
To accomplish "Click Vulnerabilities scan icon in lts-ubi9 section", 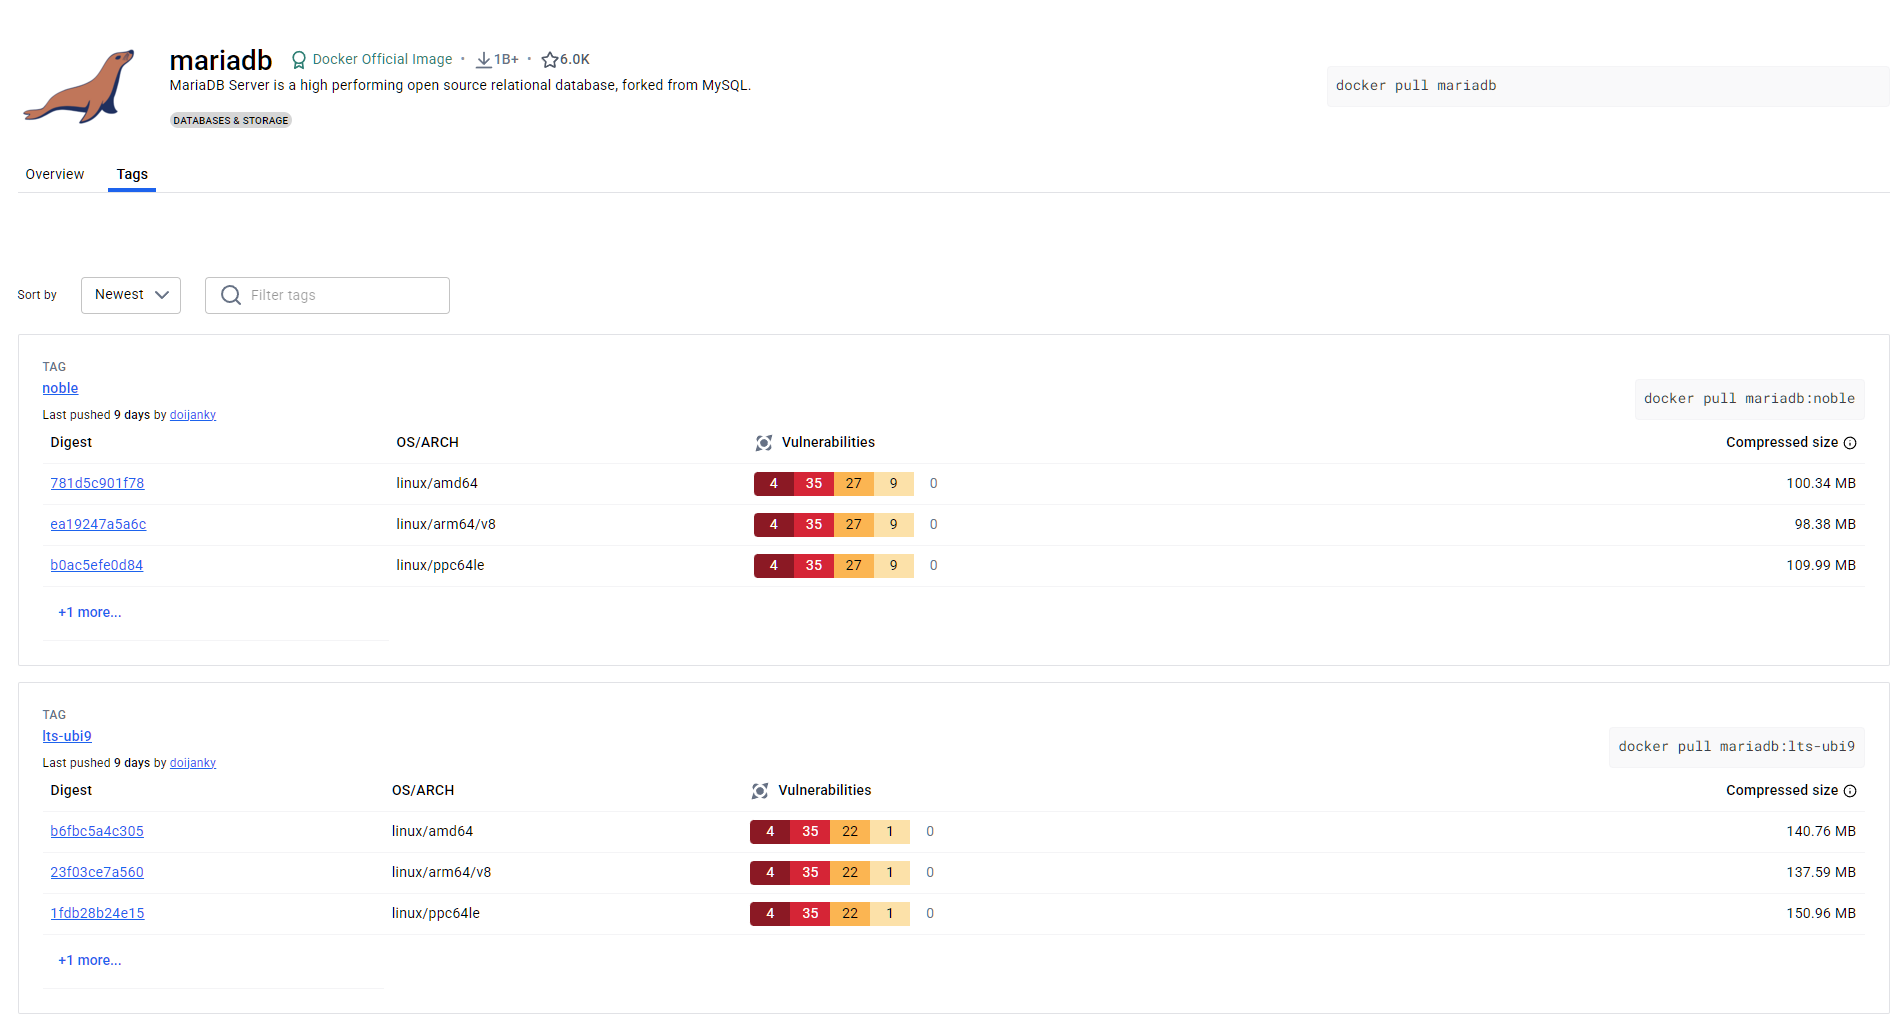I will coord(760,791).
